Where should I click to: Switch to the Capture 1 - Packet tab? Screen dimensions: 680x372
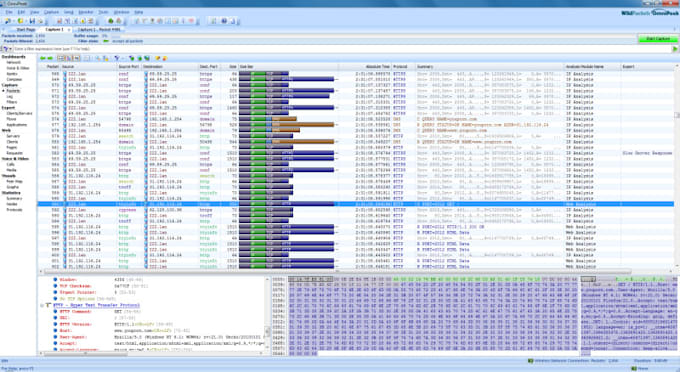(x=99, y=29)
